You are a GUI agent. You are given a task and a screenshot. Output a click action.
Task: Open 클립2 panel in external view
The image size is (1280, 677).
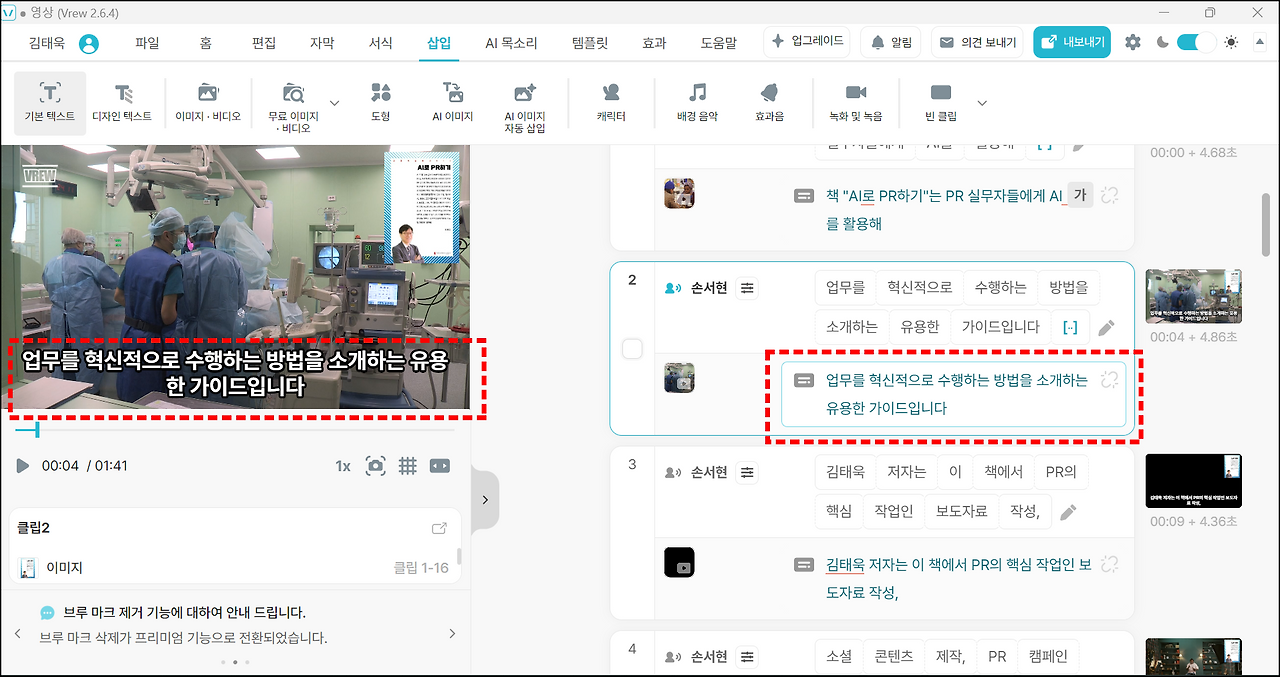tap(439, 529)
